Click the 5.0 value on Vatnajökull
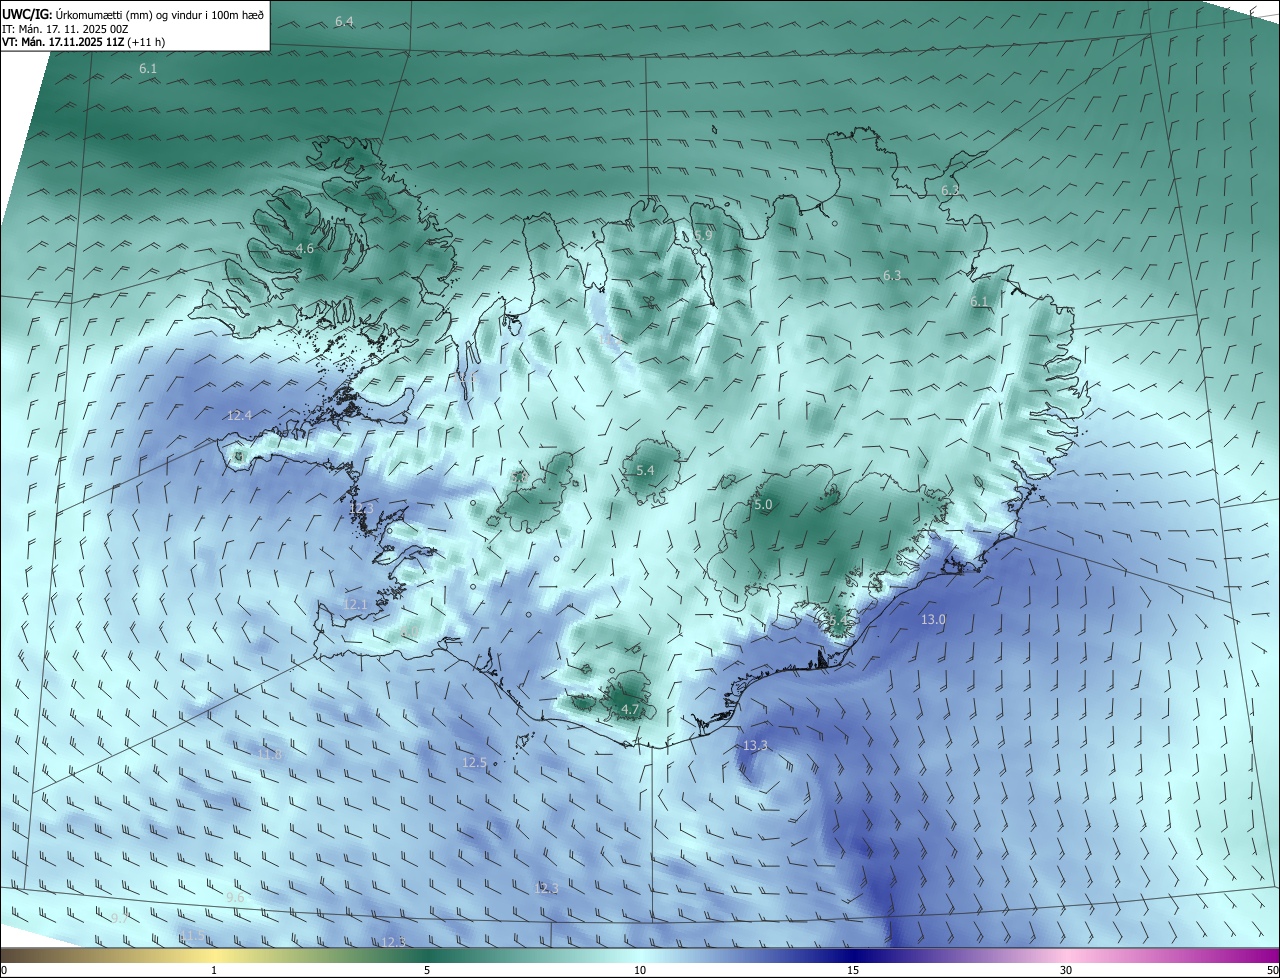The image size is (1280, 978). tap(763, 505)
